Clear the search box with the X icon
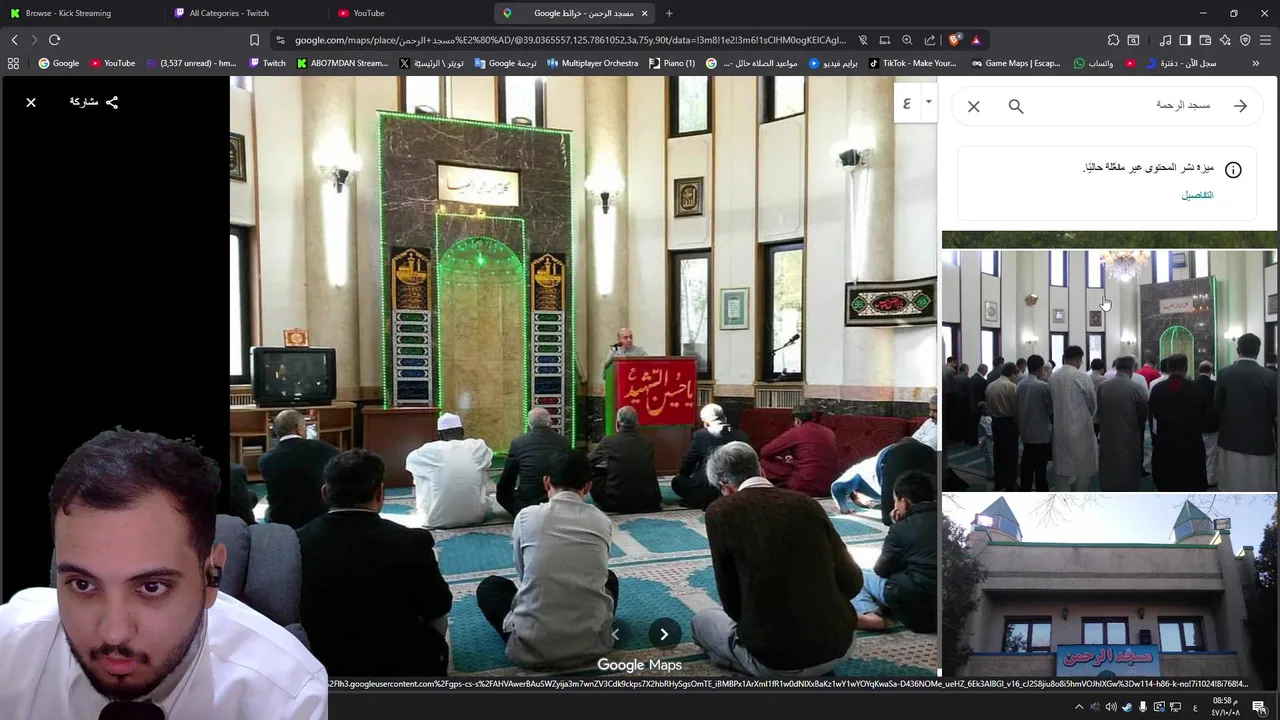Image resolution: width=1280 pixels, height=720 pixels. tap(974, 106)
